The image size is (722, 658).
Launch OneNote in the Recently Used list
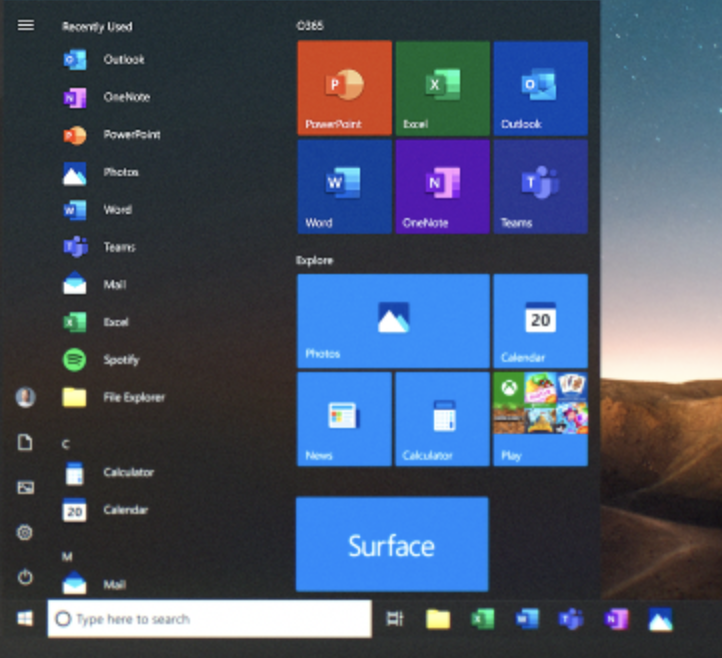(x=106, y=97)
